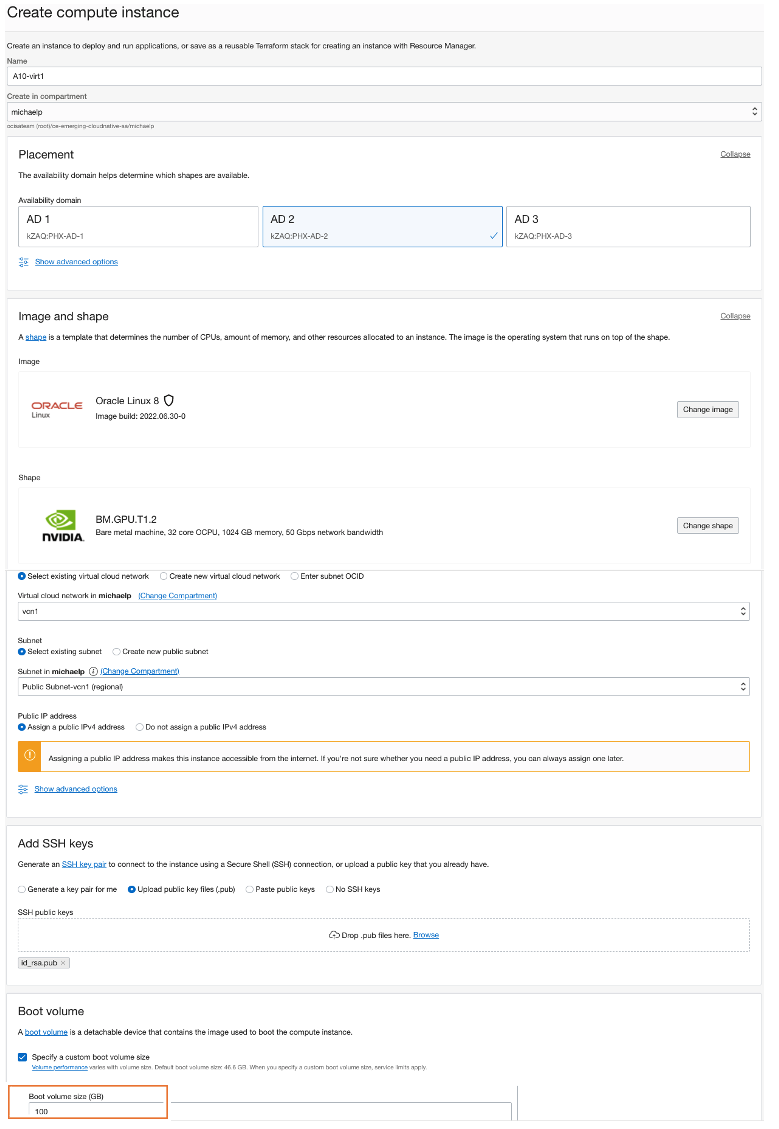Click the NVIDIA logo icon in Shape section
This screenshot has height=1129, width=779.
point(61,524)
